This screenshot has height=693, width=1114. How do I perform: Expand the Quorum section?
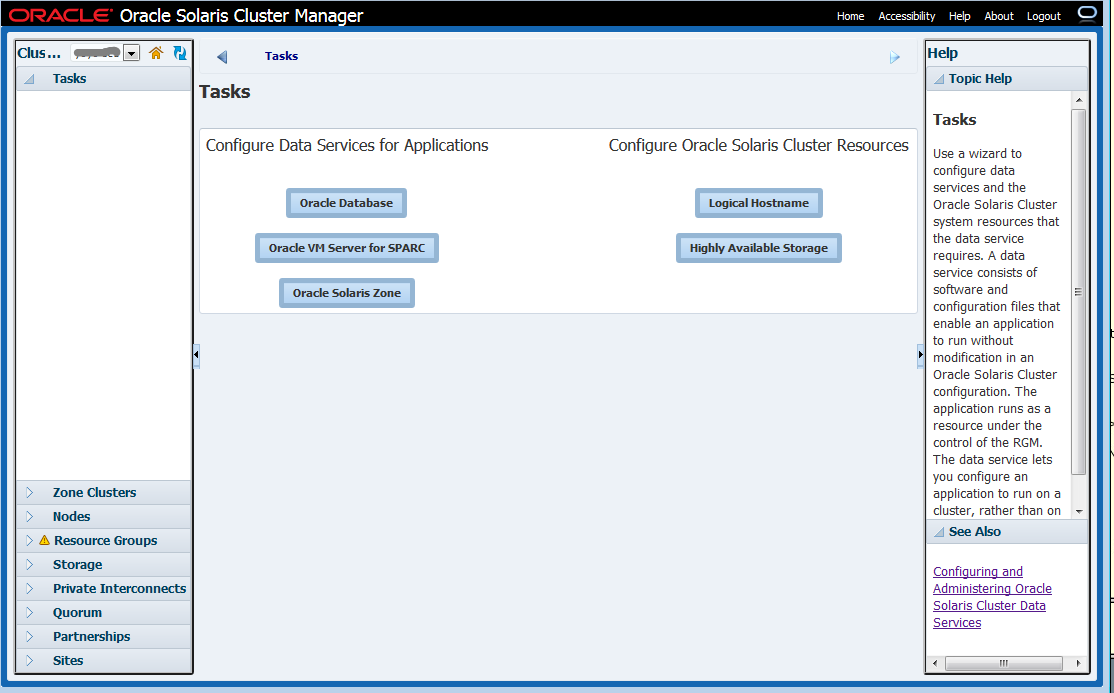point(29,613)
